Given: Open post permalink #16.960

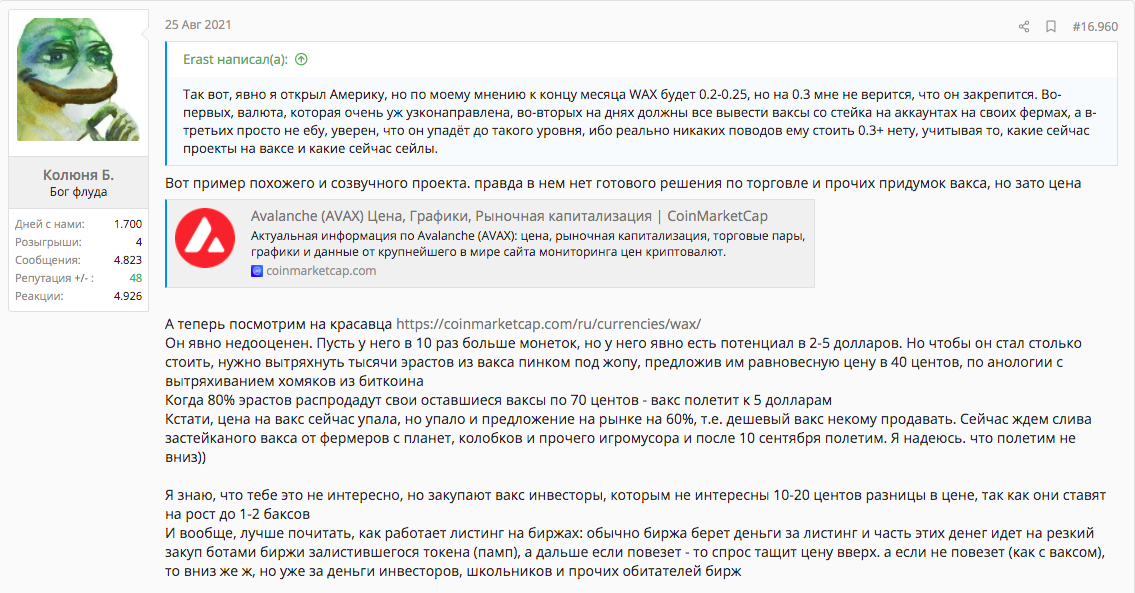Looking at the screenshot, I should (1095, 27).
